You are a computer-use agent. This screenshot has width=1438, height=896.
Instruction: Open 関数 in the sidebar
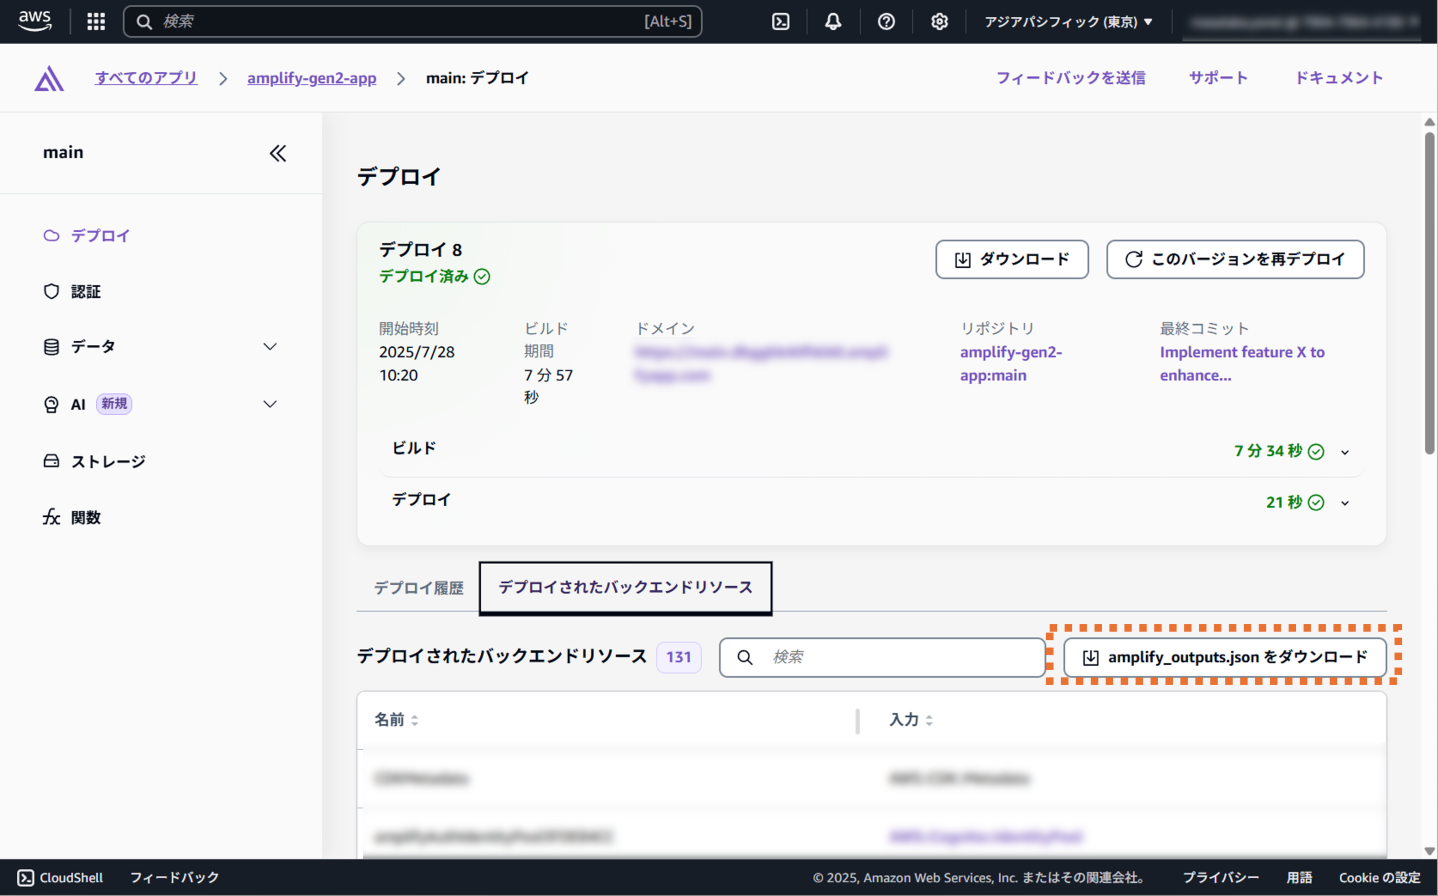click(86, 517)
